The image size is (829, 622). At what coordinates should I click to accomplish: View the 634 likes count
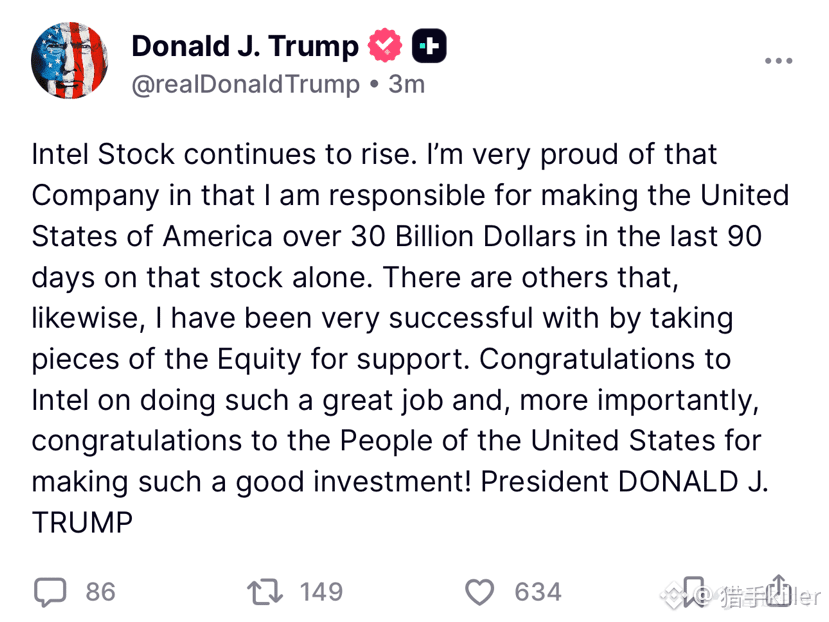coord(538,592)
